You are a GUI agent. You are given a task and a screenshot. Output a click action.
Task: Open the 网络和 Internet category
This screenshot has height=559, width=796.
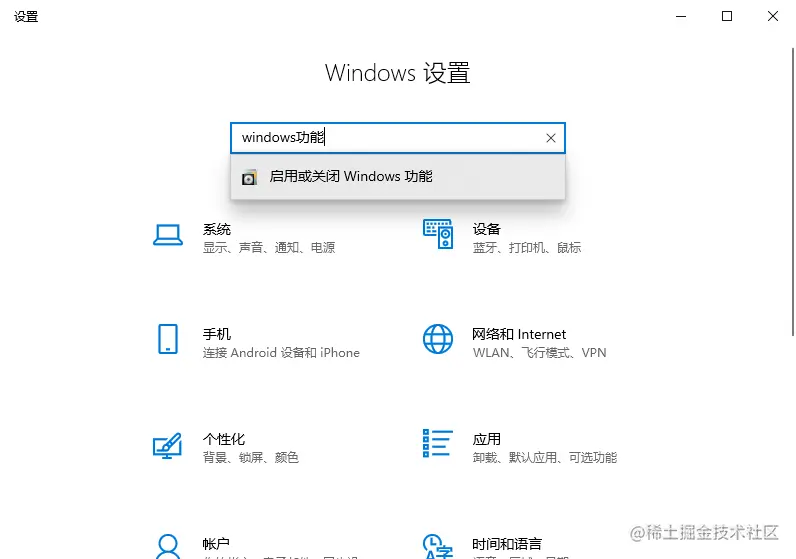(519, 334)
